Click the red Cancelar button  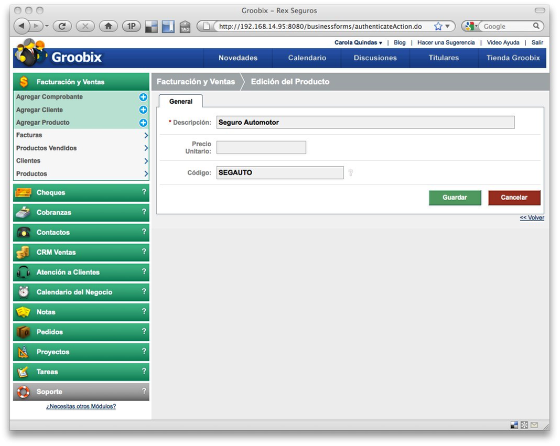(x=514, y=197)
